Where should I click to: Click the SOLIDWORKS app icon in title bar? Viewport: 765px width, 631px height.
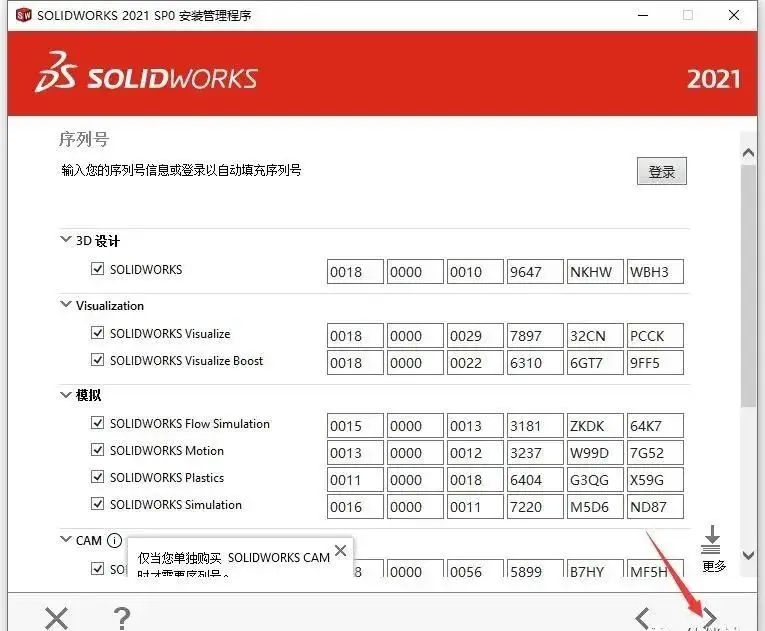23,15
